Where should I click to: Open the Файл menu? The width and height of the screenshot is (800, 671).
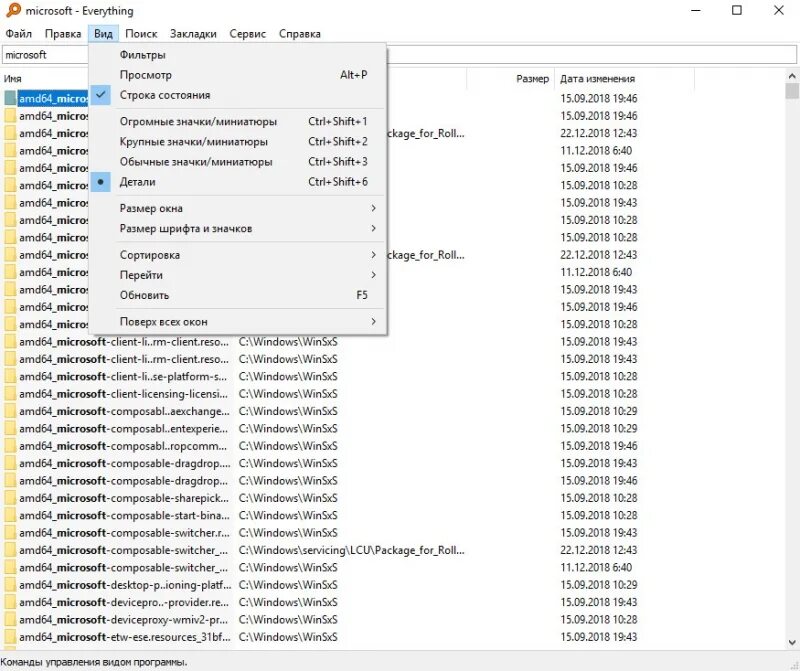(x=18, y=34)
